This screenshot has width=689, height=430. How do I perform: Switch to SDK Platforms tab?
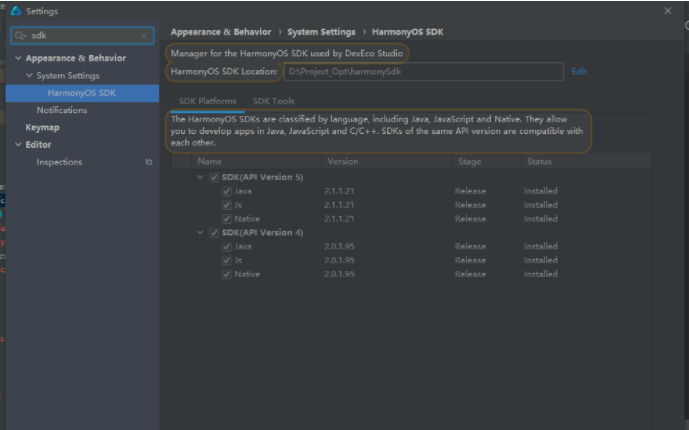click(207, 101)
